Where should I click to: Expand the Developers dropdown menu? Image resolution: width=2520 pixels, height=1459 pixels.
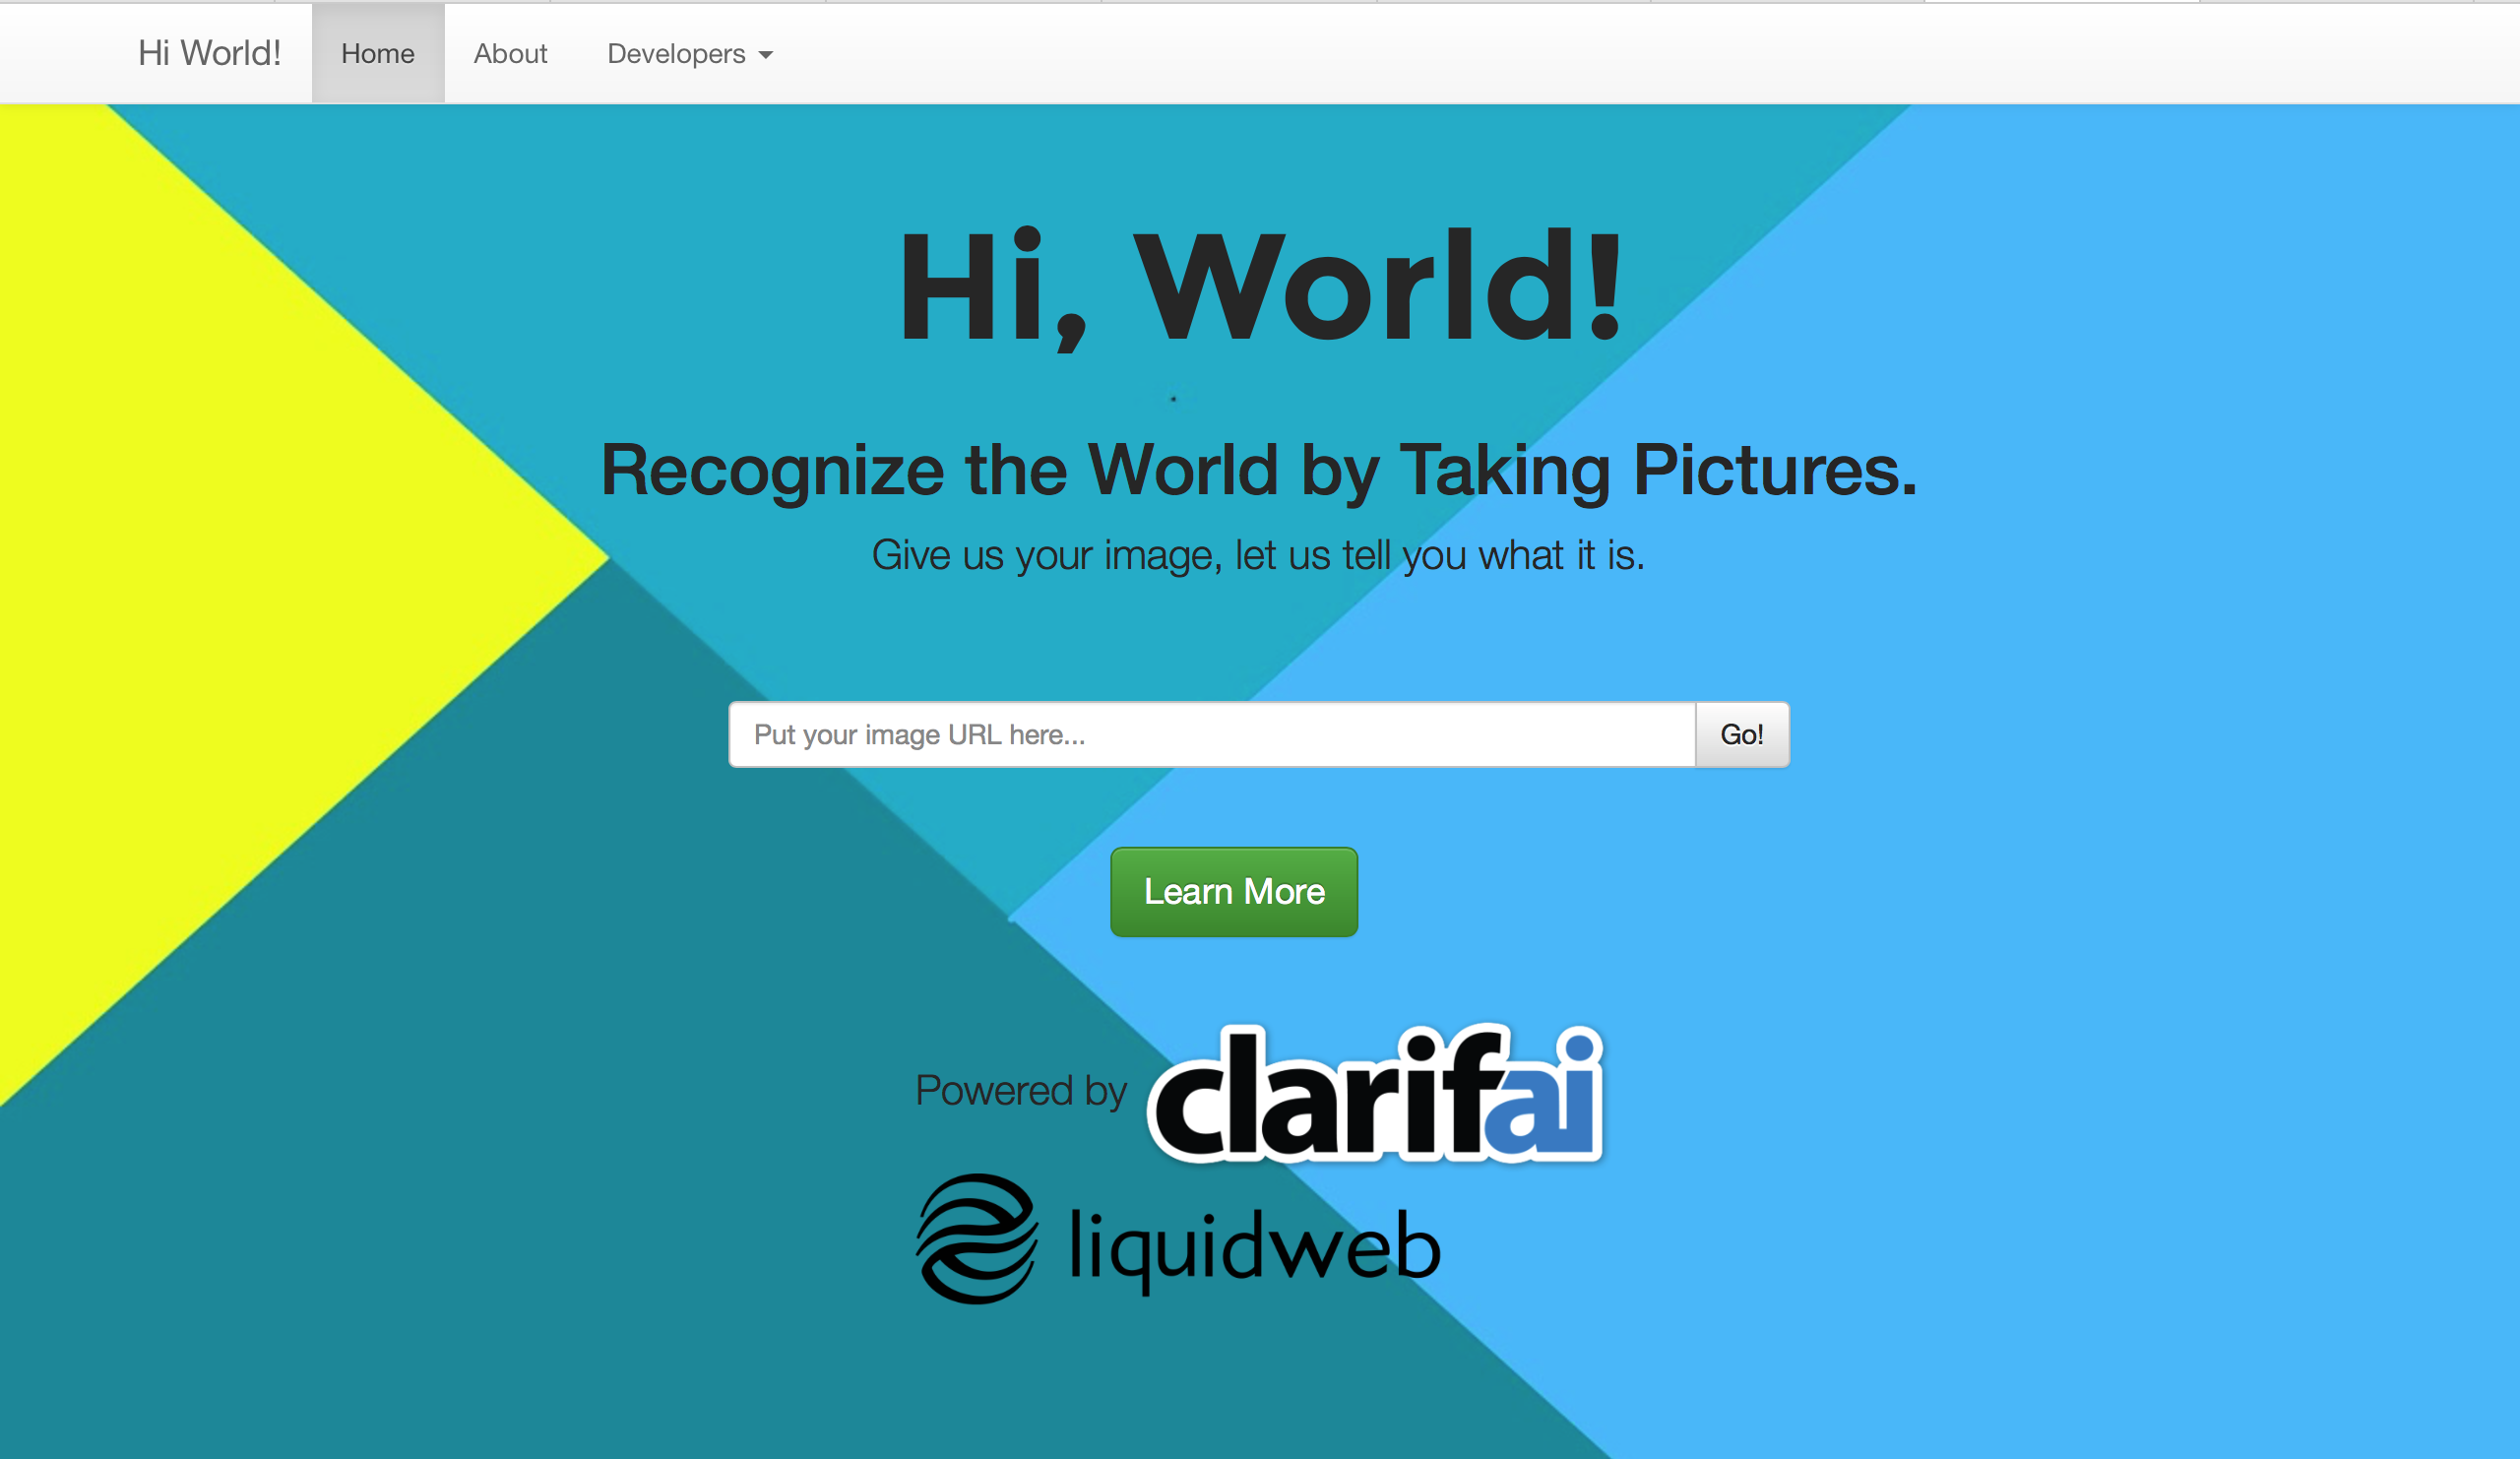point(690,53)
